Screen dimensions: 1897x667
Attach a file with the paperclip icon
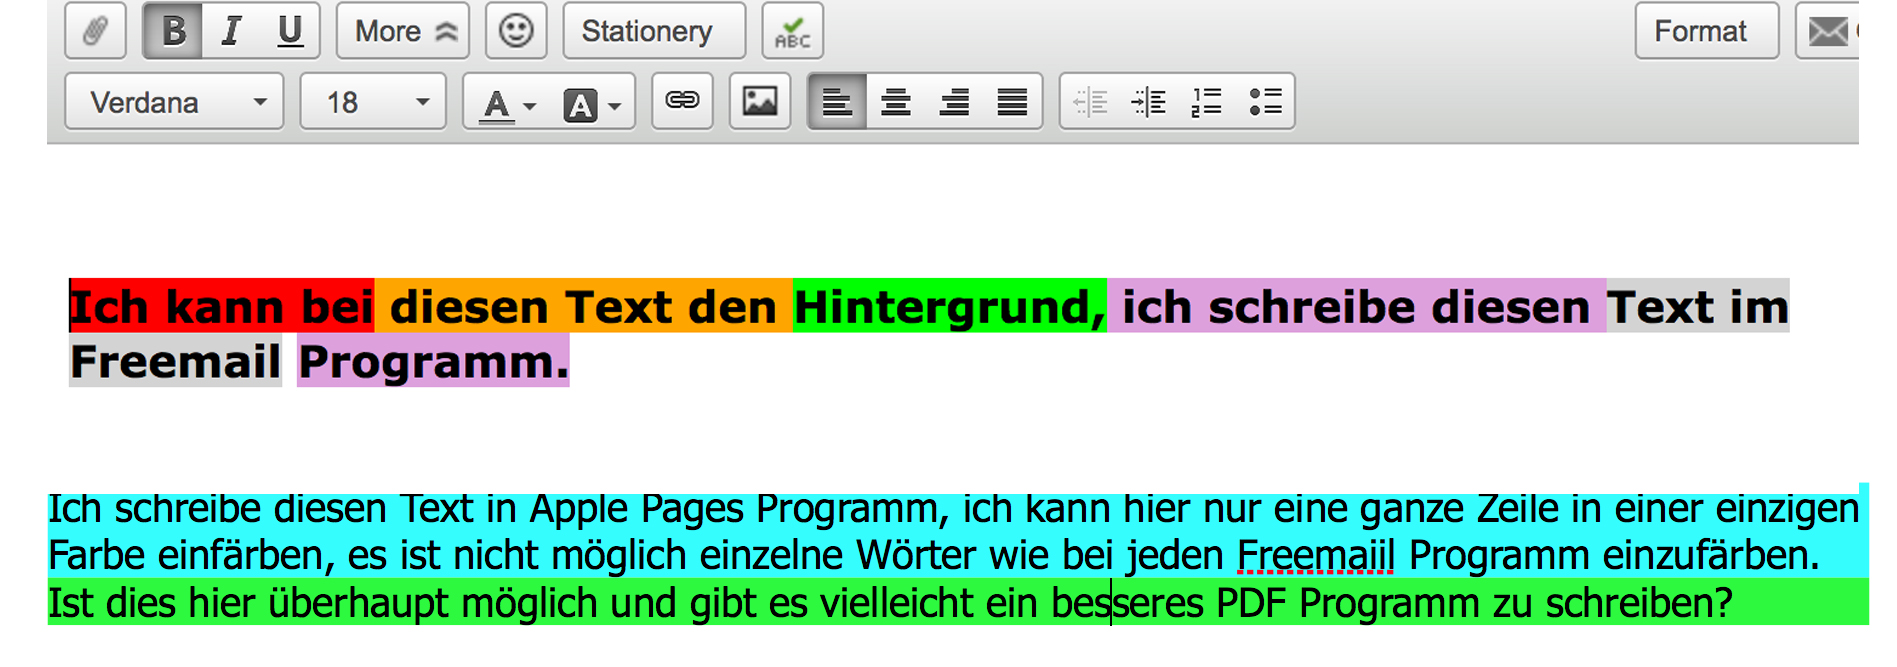pos(95,31)
